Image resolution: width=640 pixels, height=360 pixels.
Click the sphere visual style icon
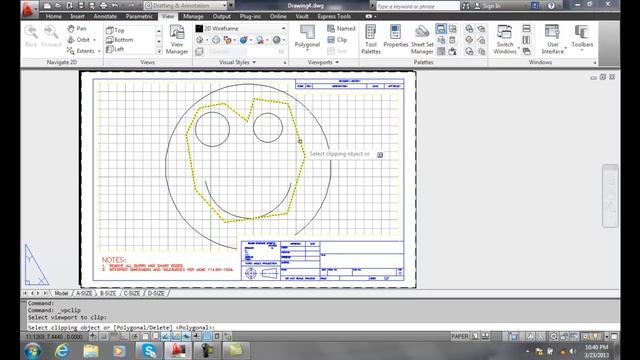coord(277,40)
